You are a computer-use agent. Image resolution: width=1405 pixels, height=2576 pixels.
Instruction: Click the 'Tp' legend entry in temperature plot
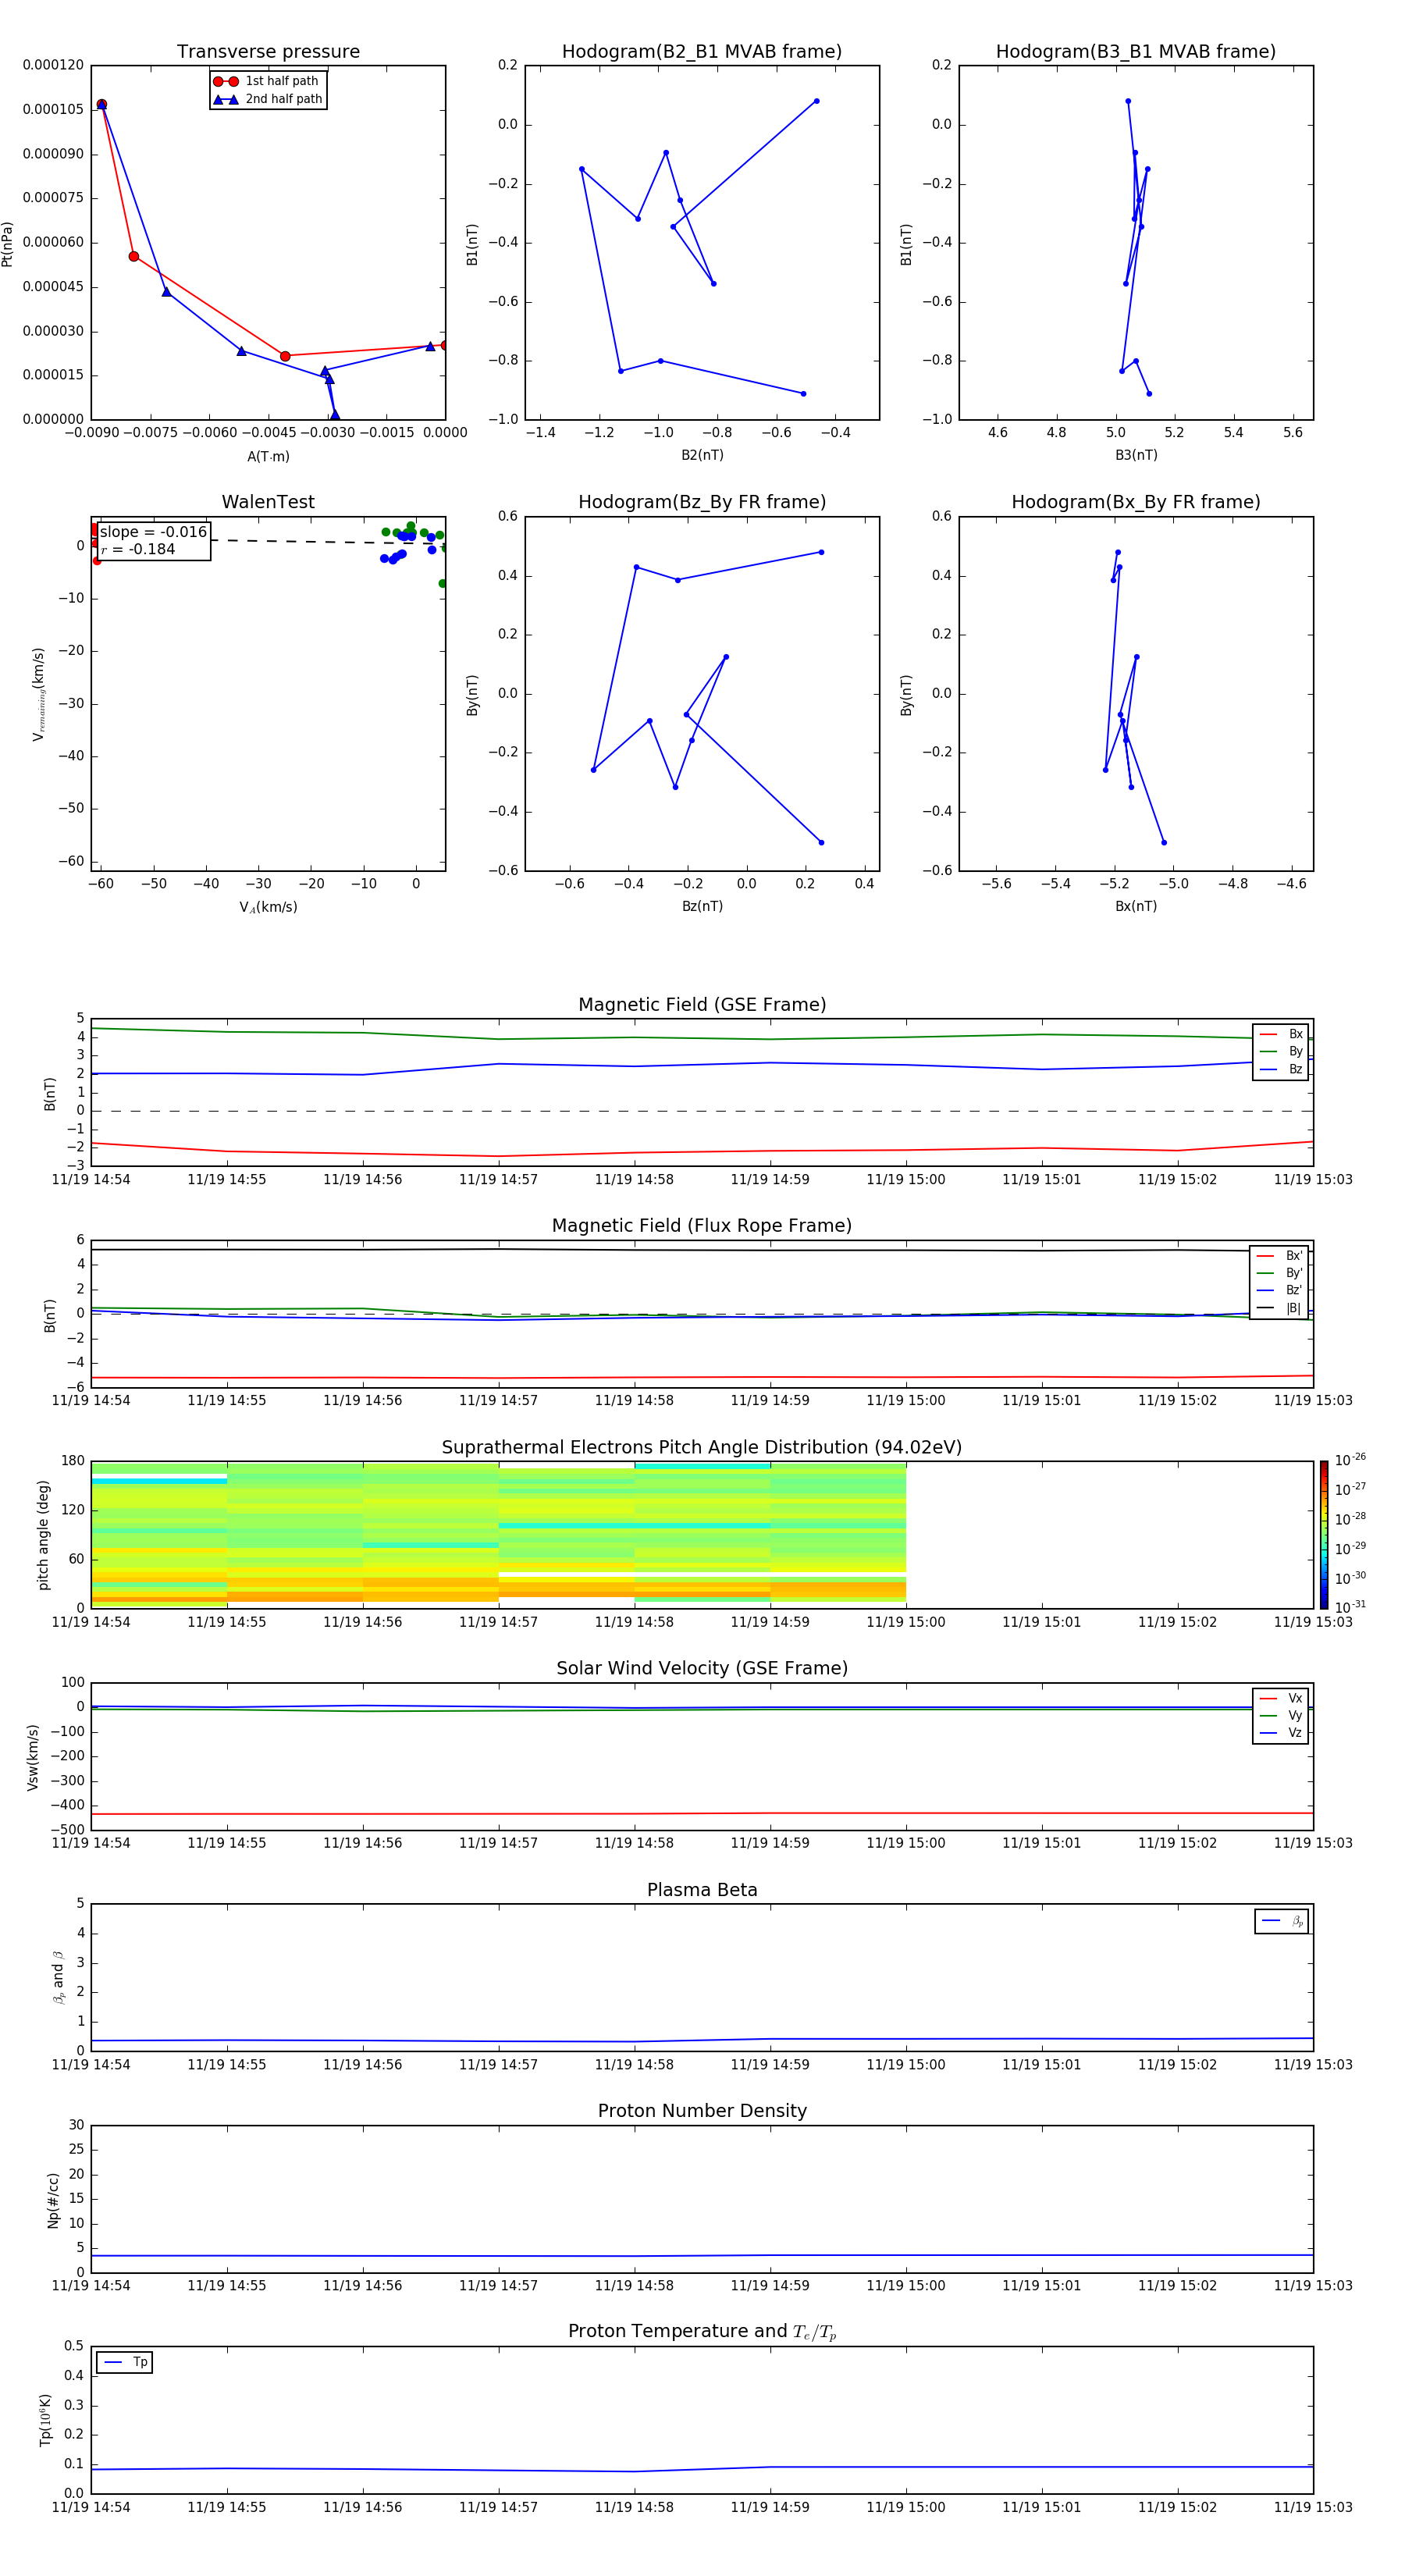(x=125, y=2362)
